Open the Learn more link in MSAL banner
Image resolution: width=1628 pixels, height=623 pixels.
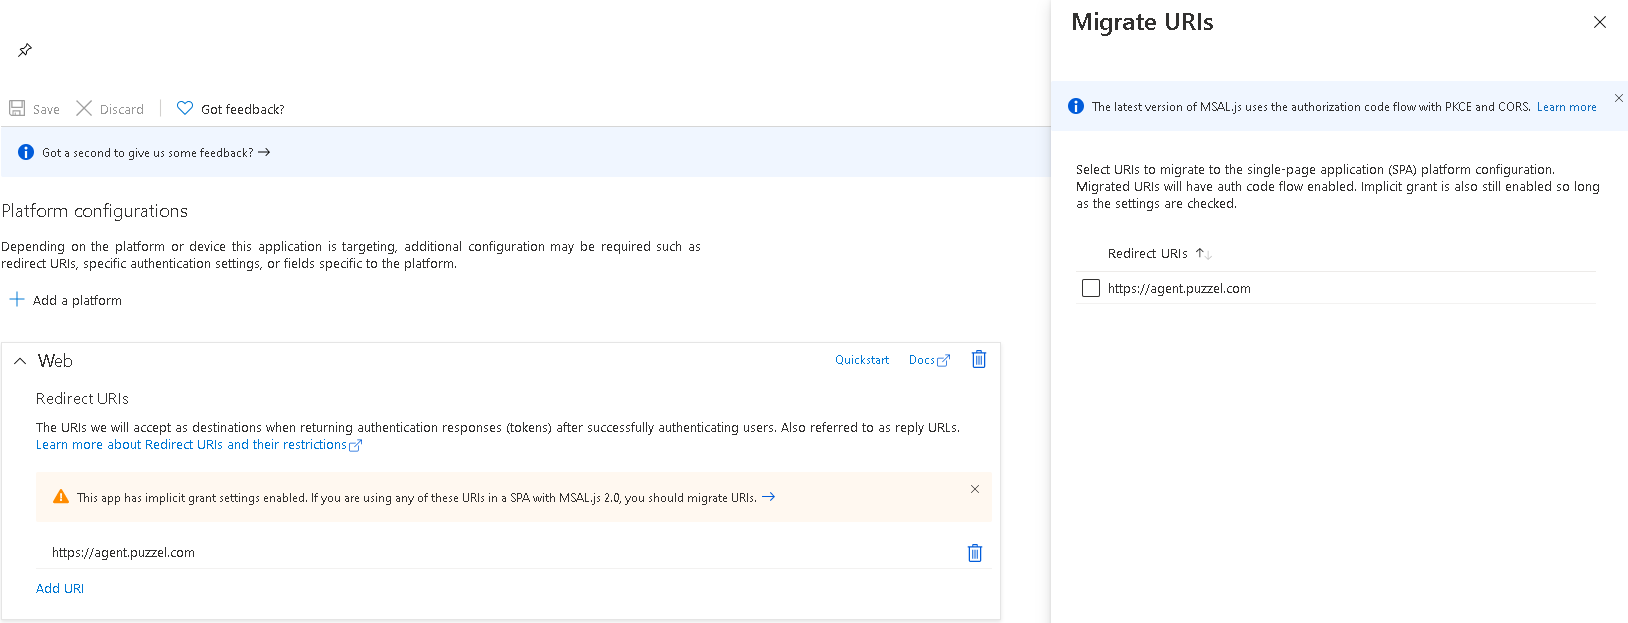point(1566,107)
